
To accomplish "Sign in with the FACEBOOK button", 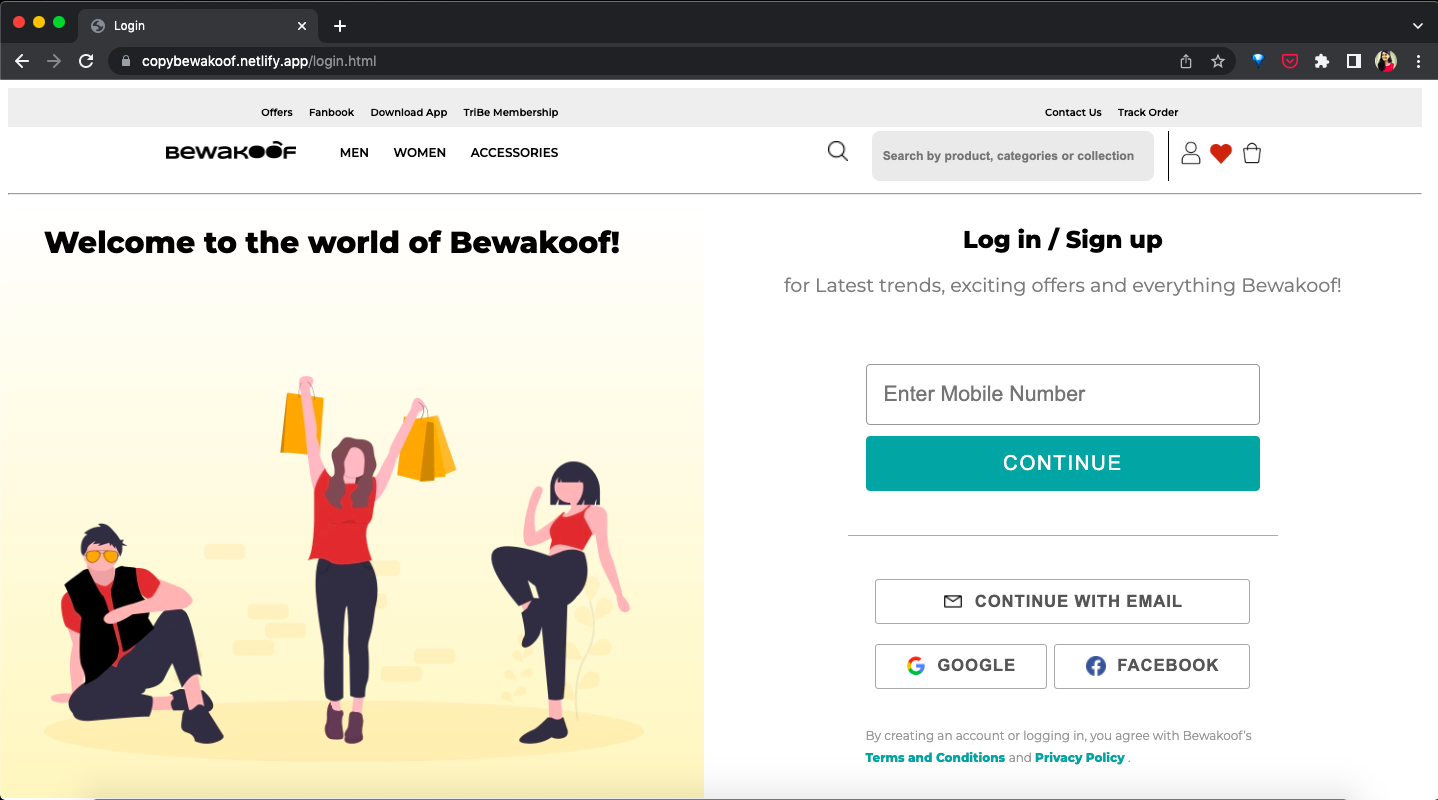I will click(x=1152, y=666).
